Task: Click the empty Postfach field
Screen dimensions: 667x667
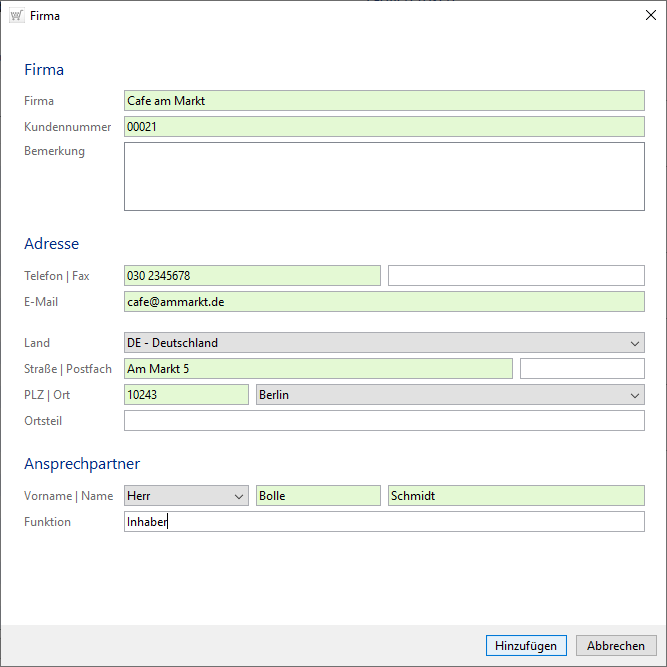Action: [x=582, y=369]
